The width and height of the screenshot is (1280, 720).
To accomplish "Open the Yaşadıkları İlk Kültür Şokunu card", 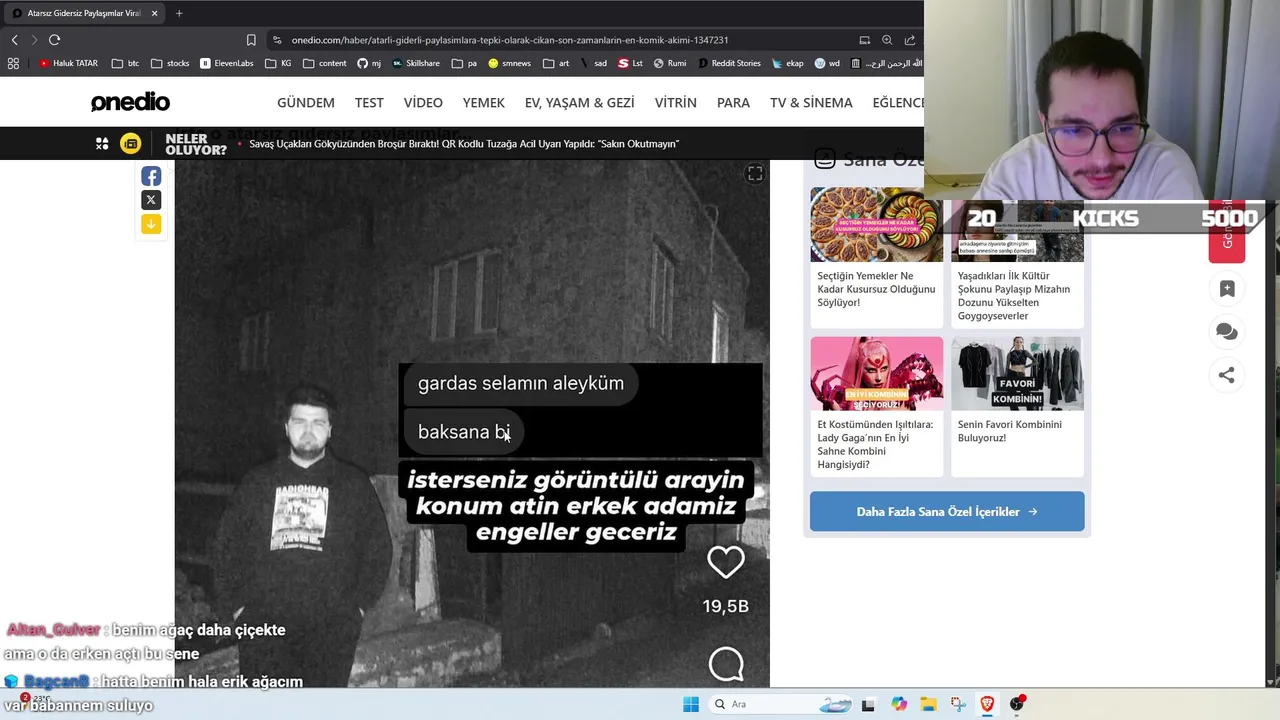I will [1017, 265].
